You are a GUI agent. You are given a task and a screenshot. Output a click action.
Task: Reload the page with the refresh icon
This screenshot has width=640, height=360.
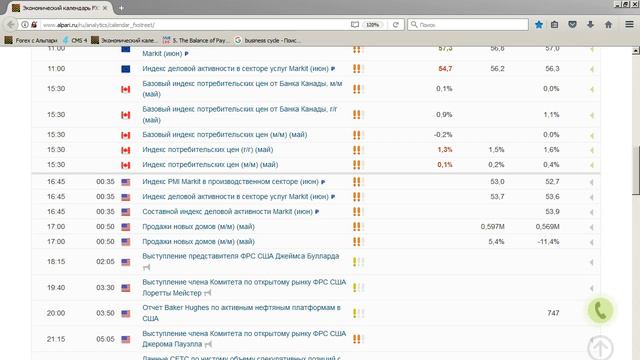click(396, 25)
